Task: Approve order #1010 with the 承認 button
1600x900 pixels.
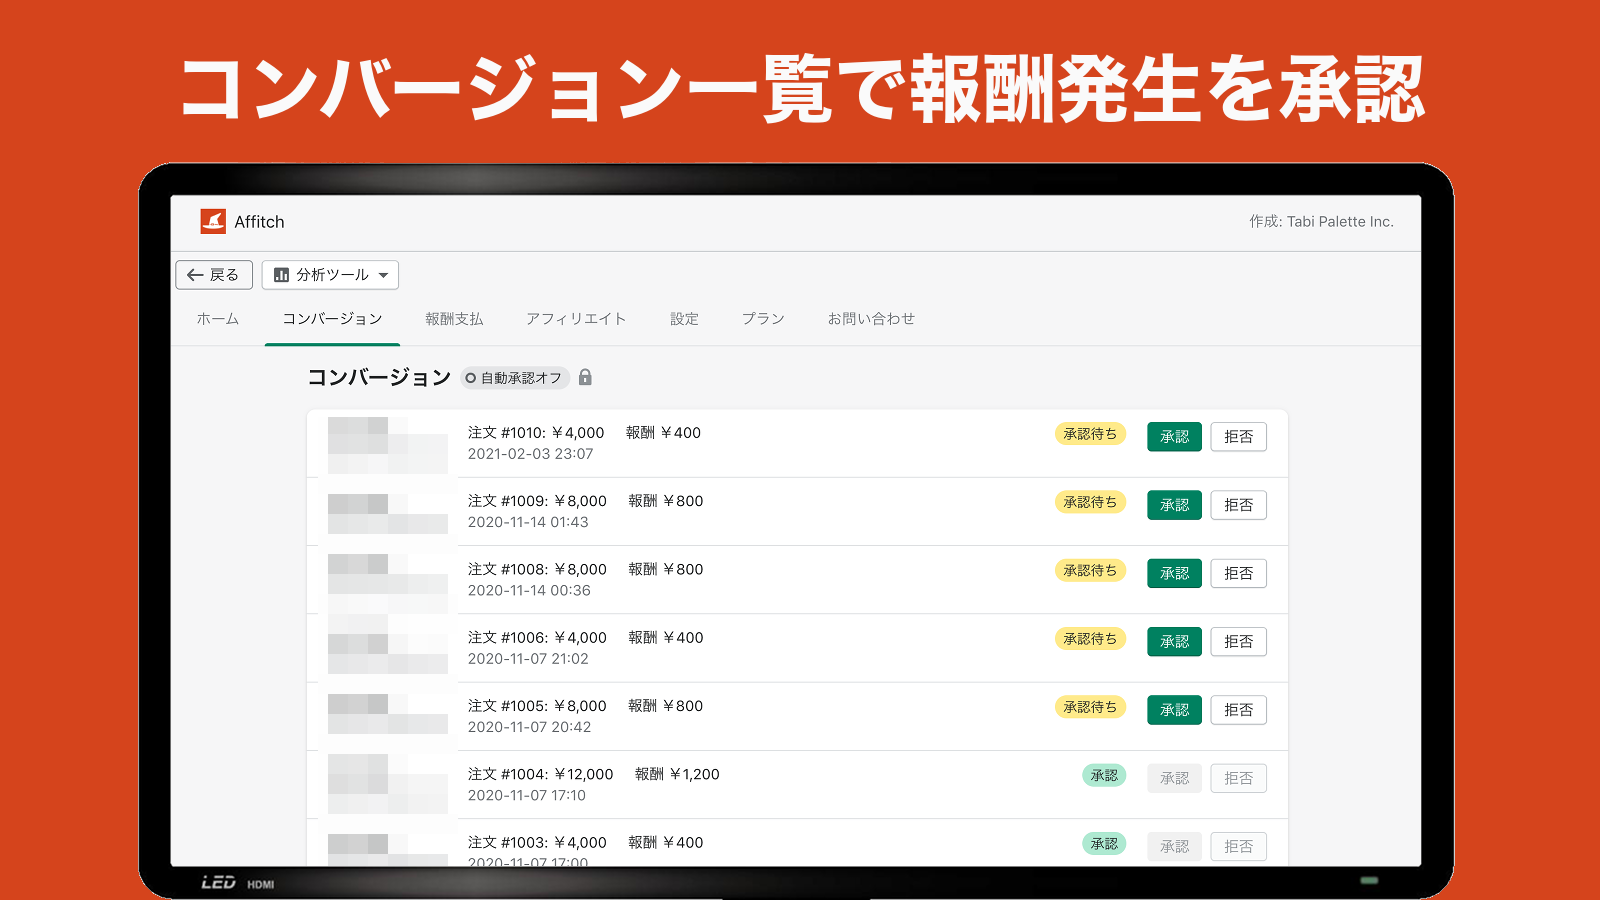Action: click(x=1173, y=437)
